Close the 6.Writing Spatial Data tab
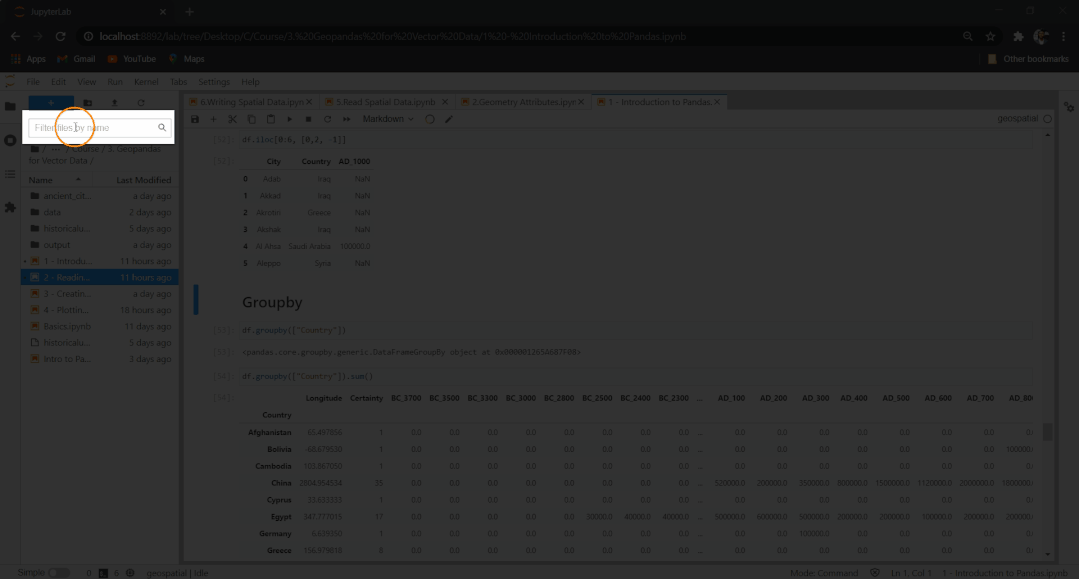The image size is (1079, 579). [309, 102]
